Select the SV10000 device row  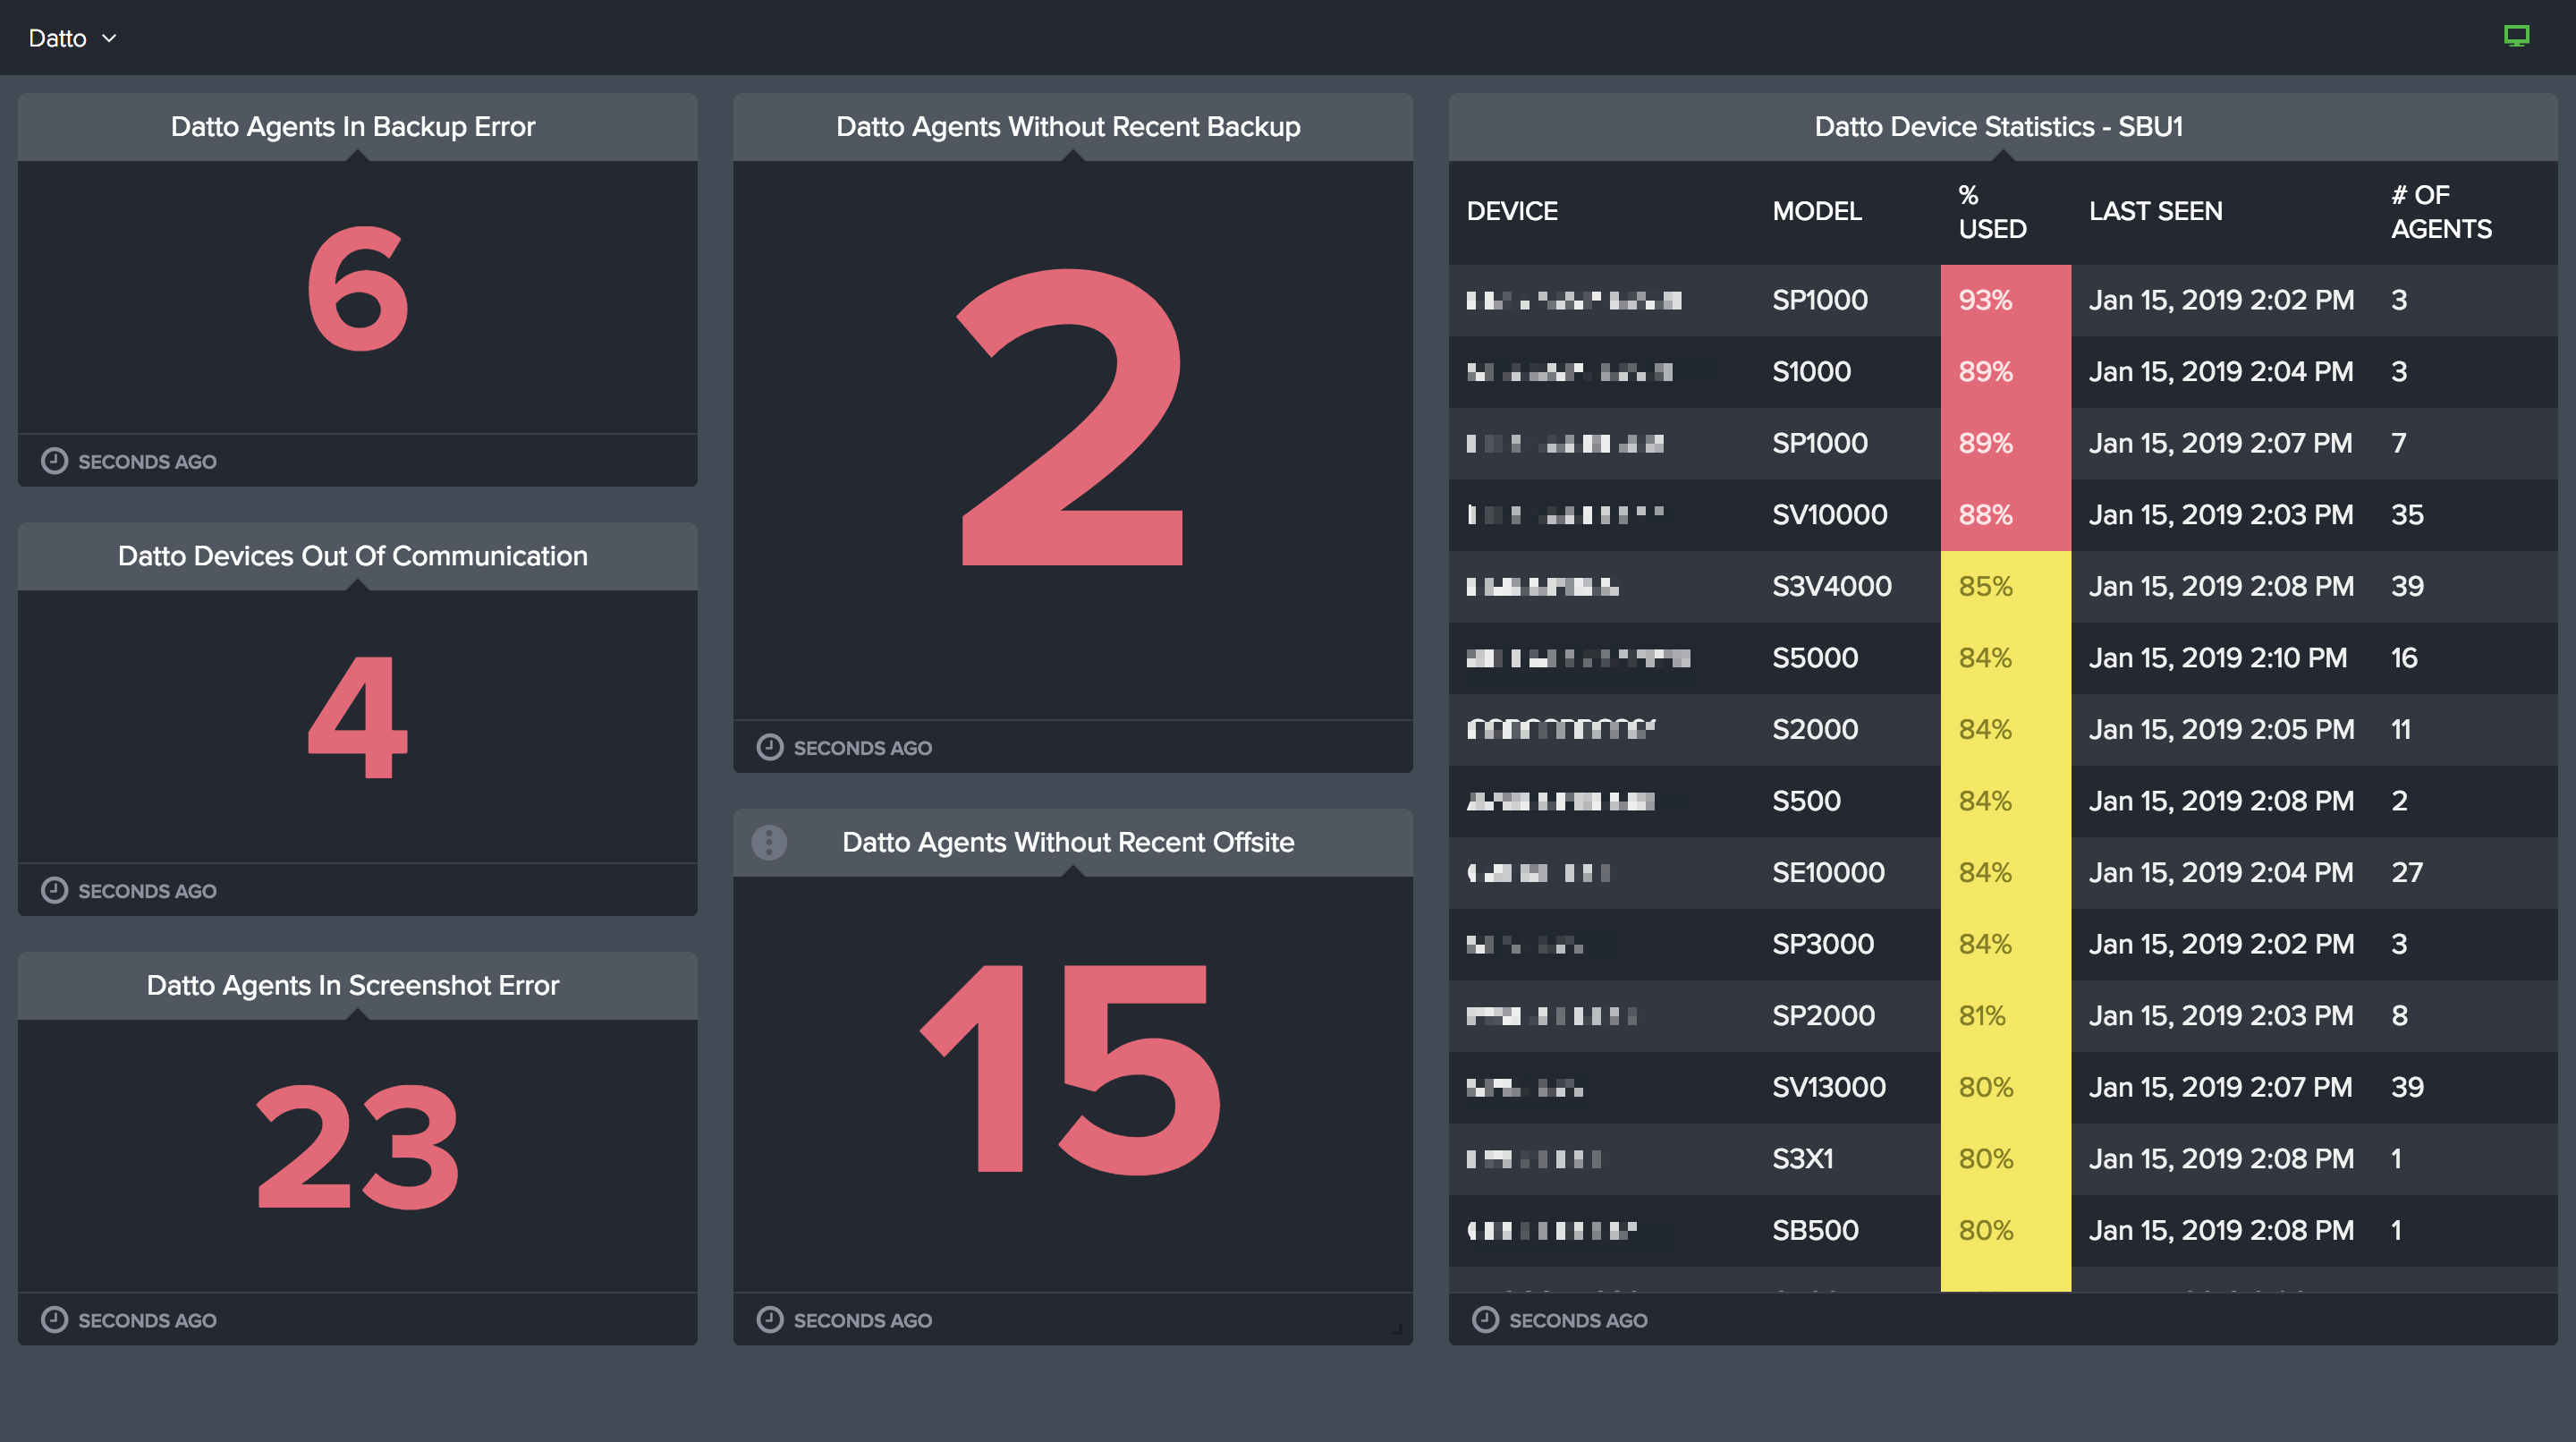click(x=1828, y=515)
